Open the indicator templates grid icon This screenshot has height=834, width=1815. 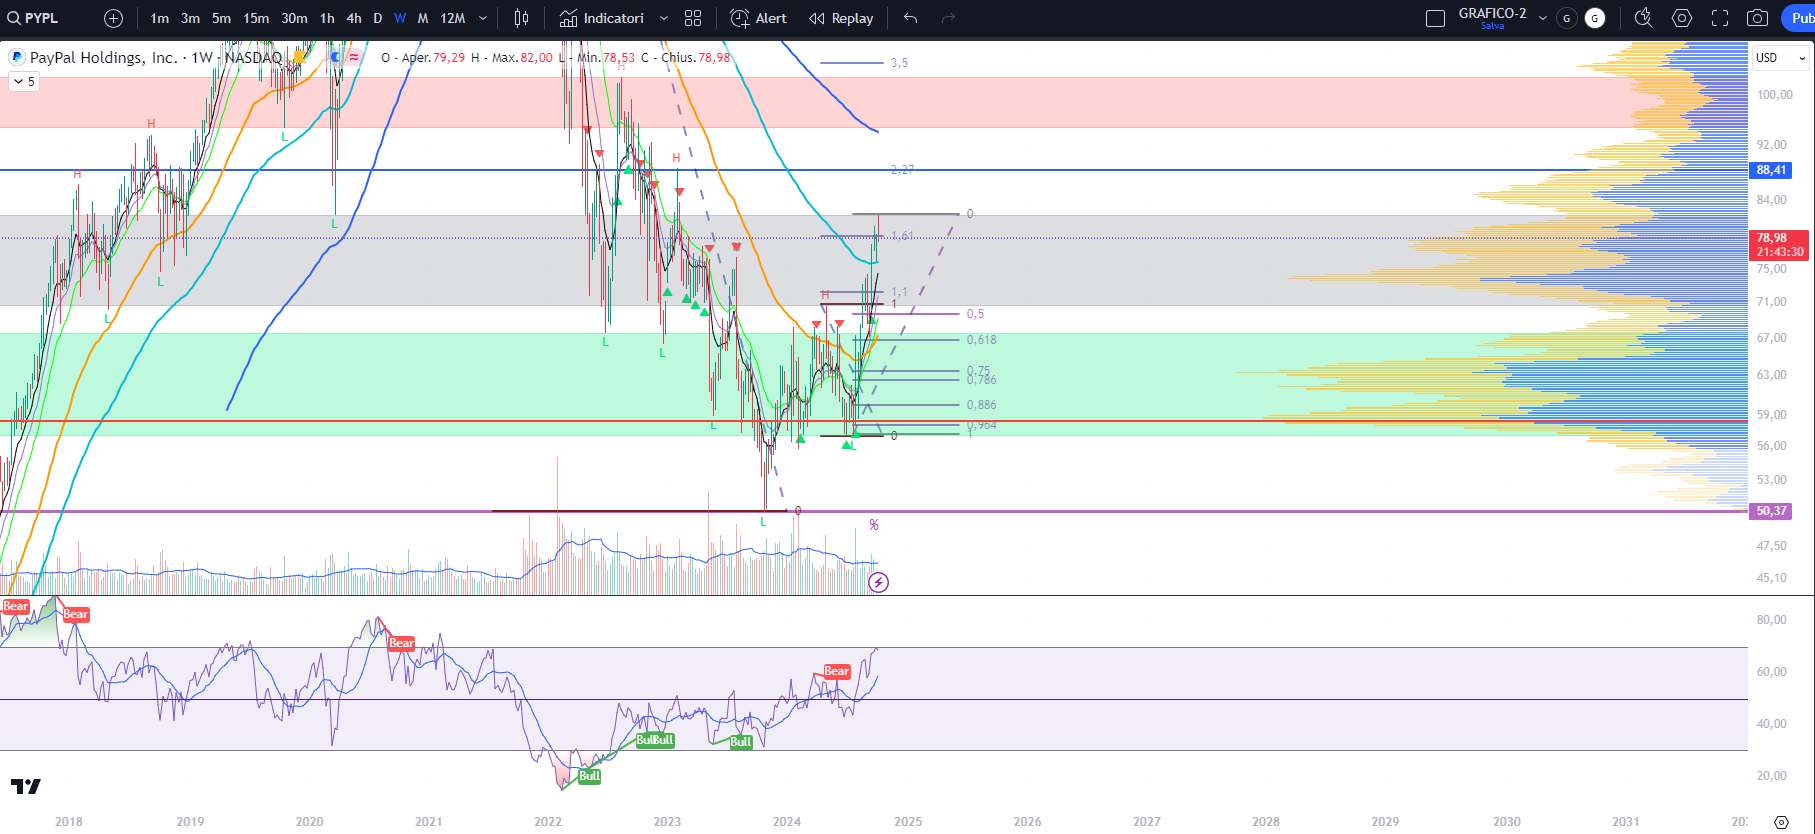point(693,18)
